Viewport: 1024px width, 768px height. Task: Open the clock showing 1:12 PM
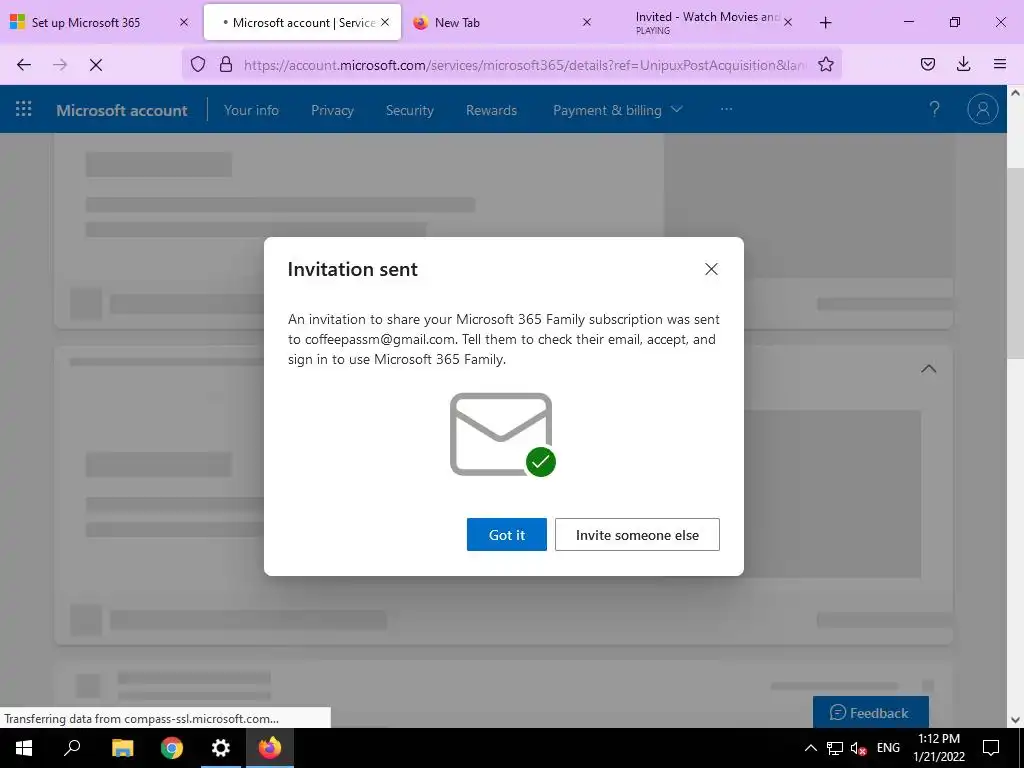point(939,748)
